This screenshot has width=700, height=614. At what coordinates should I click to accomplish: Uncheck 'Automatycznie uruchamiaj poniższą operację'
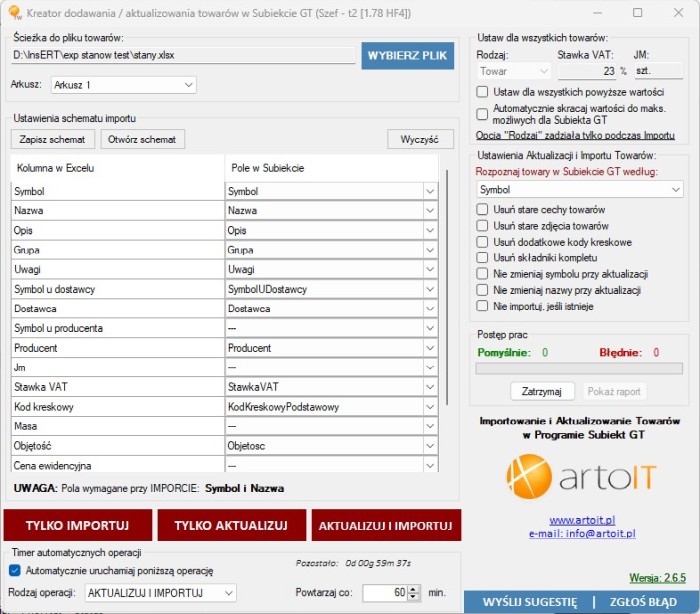click(14, 571)
